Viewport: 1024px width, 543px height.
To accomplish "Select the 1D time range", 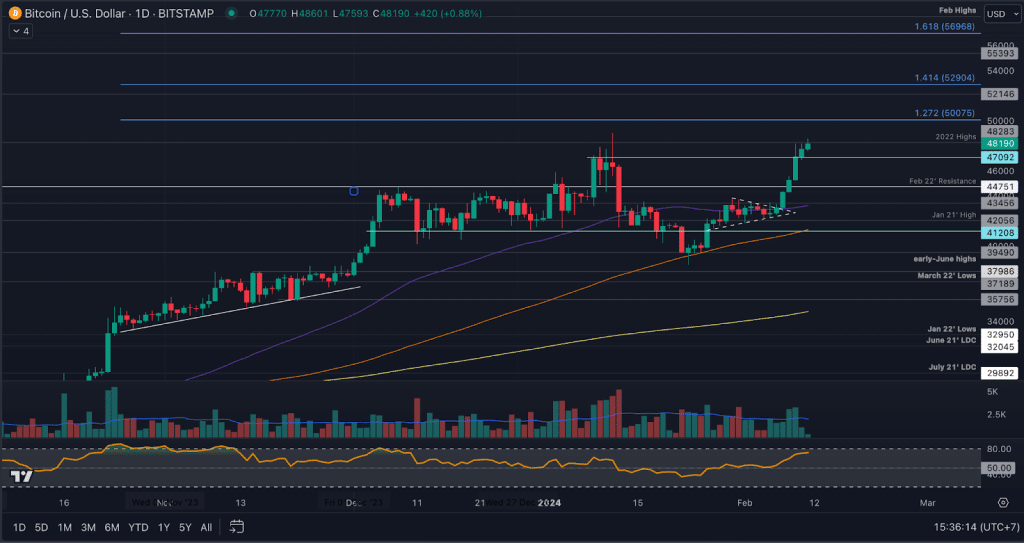I will [20, 527].
